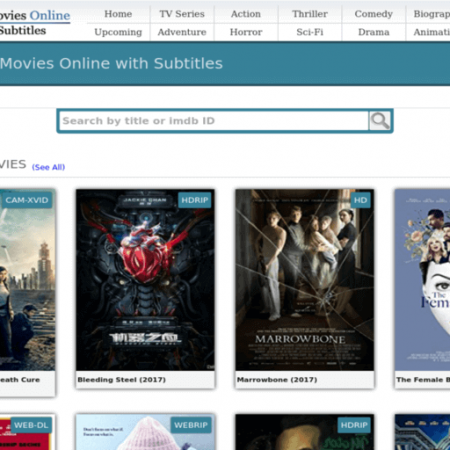The width and height of the screenshot is (450, 450).
Task: Click the Bleeding Steel (2017) title
Action: [122, 380]
